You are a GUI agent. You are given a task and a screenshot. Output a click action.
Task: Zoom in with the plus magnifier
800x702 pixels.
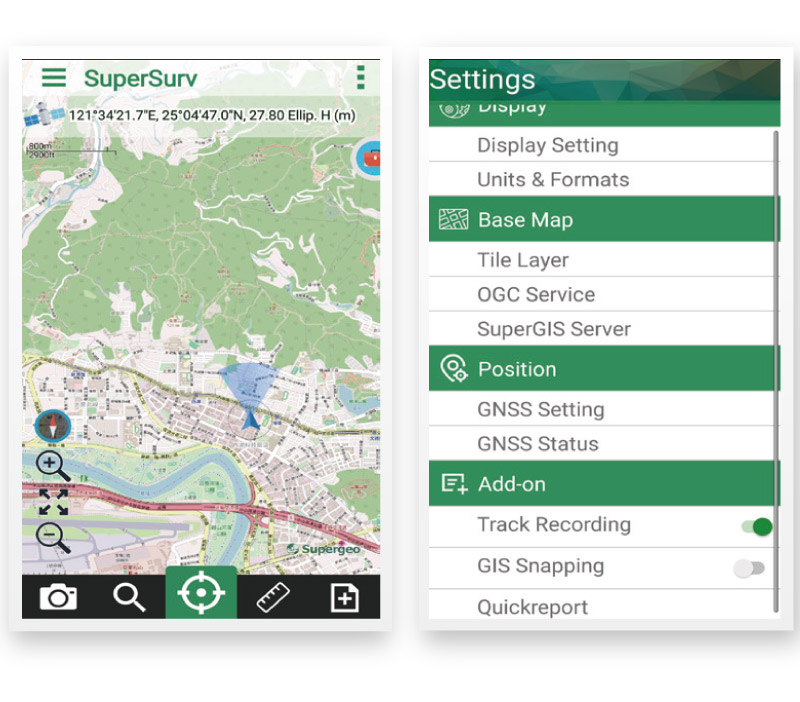(53, 466)
